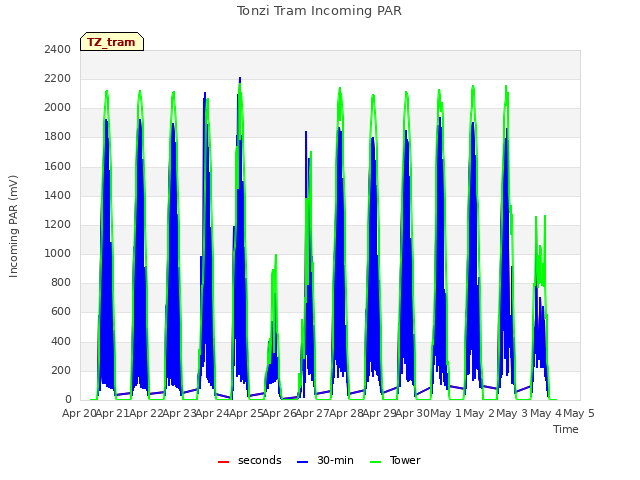Click the red seconds legend swatch
Screen dimensions: 640x480
[223, 462]
